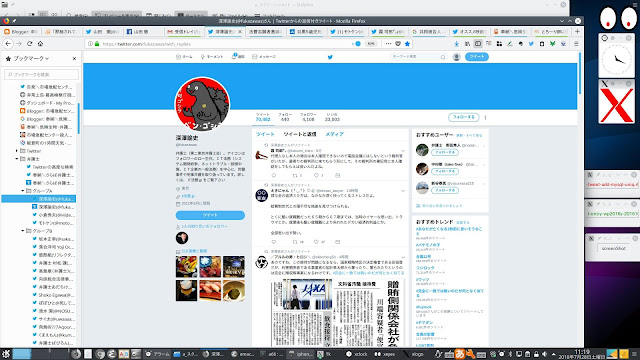Open the first tweet's dropdown caret

coord(403,151)
